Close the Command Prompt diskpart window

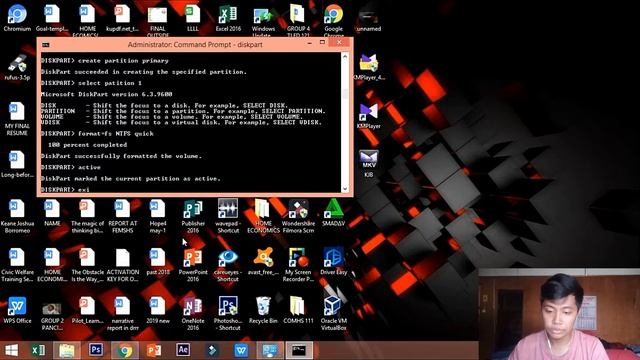pos(340,43)
